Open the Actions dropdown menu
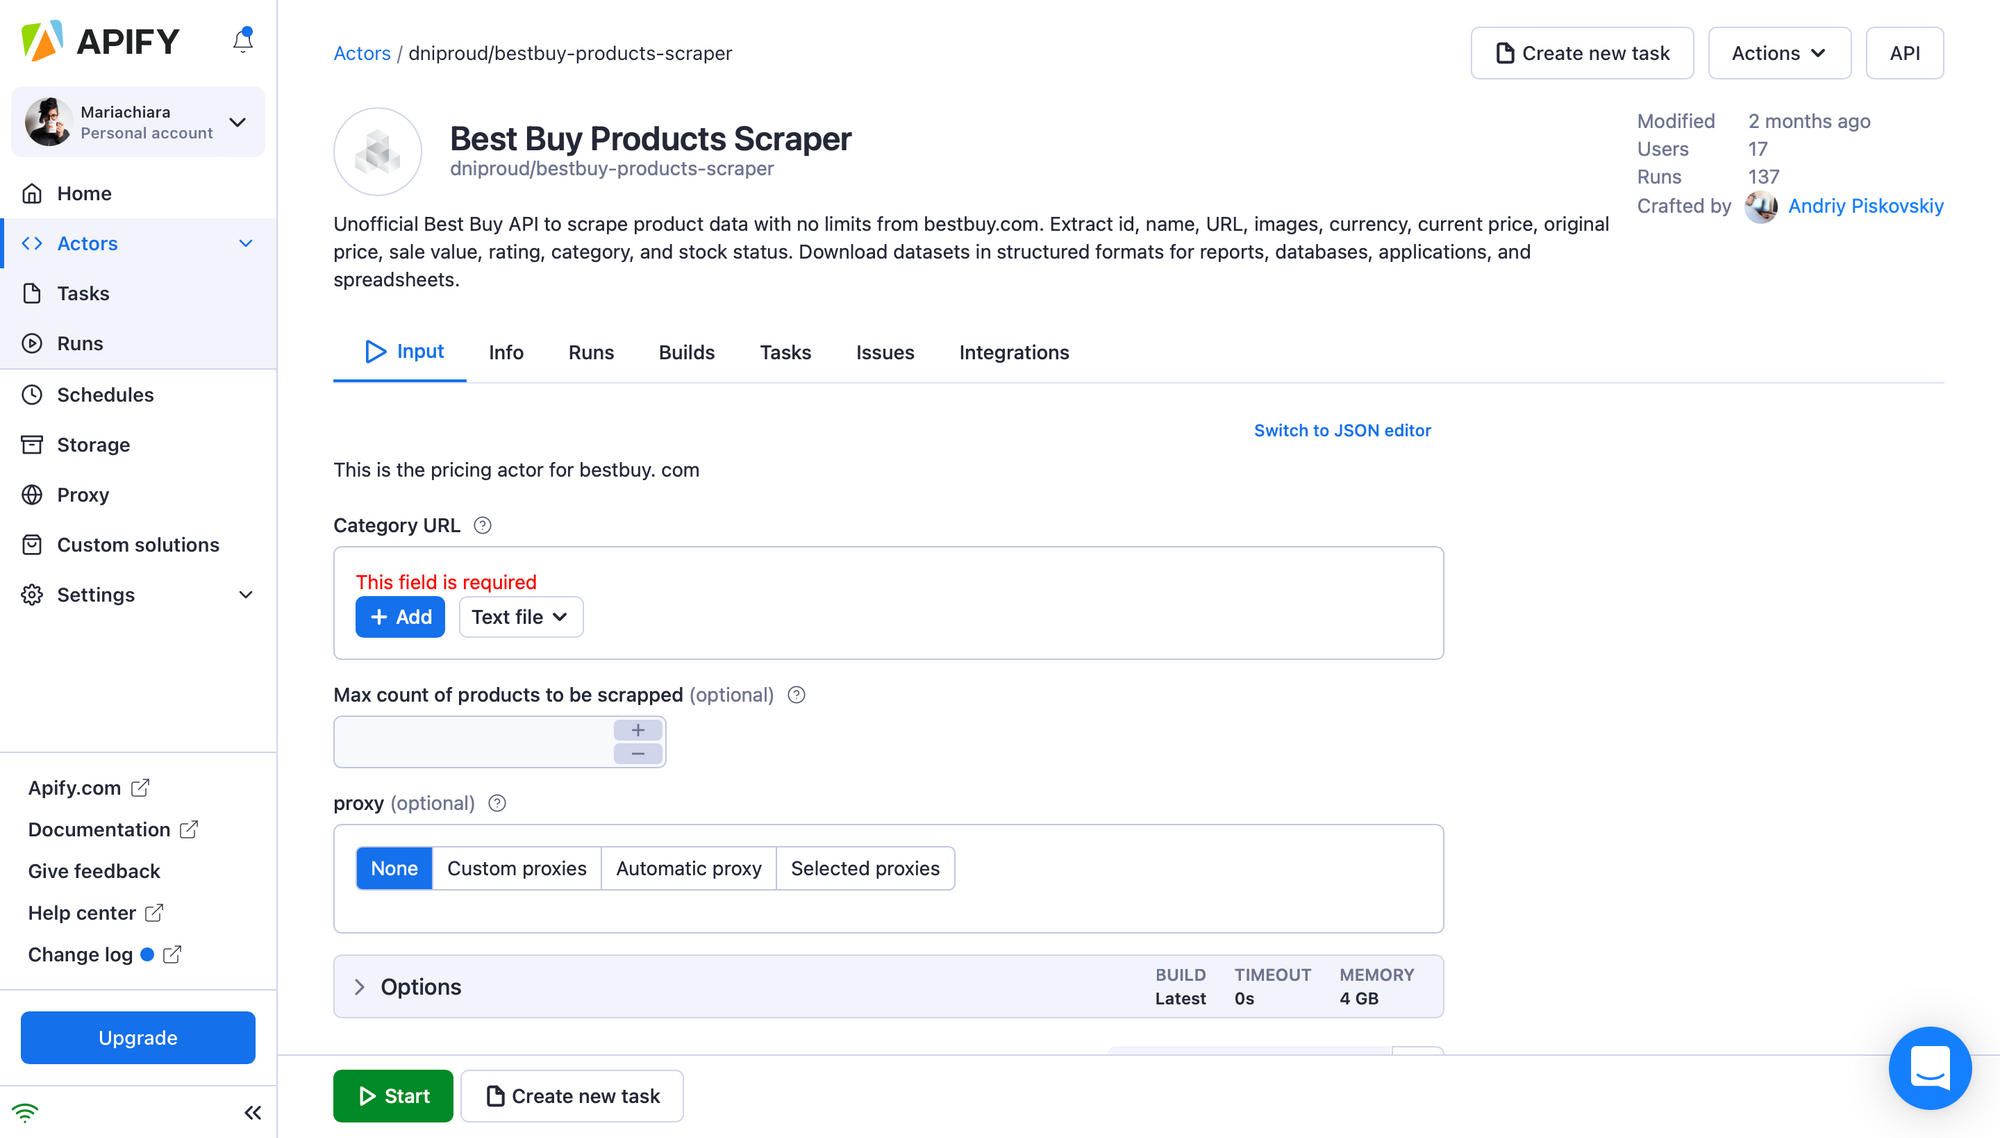 (x=1779, y=53)
